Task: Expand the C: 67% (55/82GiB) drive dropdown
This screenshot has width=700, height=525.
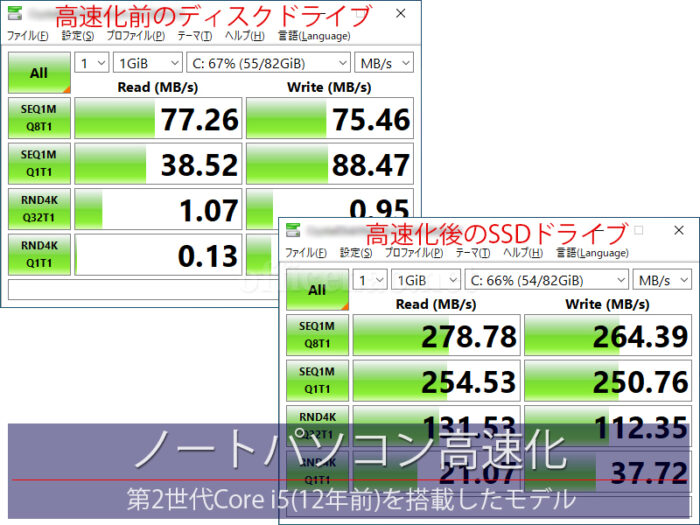Action: pyautogui.click(x=268, y=63)
